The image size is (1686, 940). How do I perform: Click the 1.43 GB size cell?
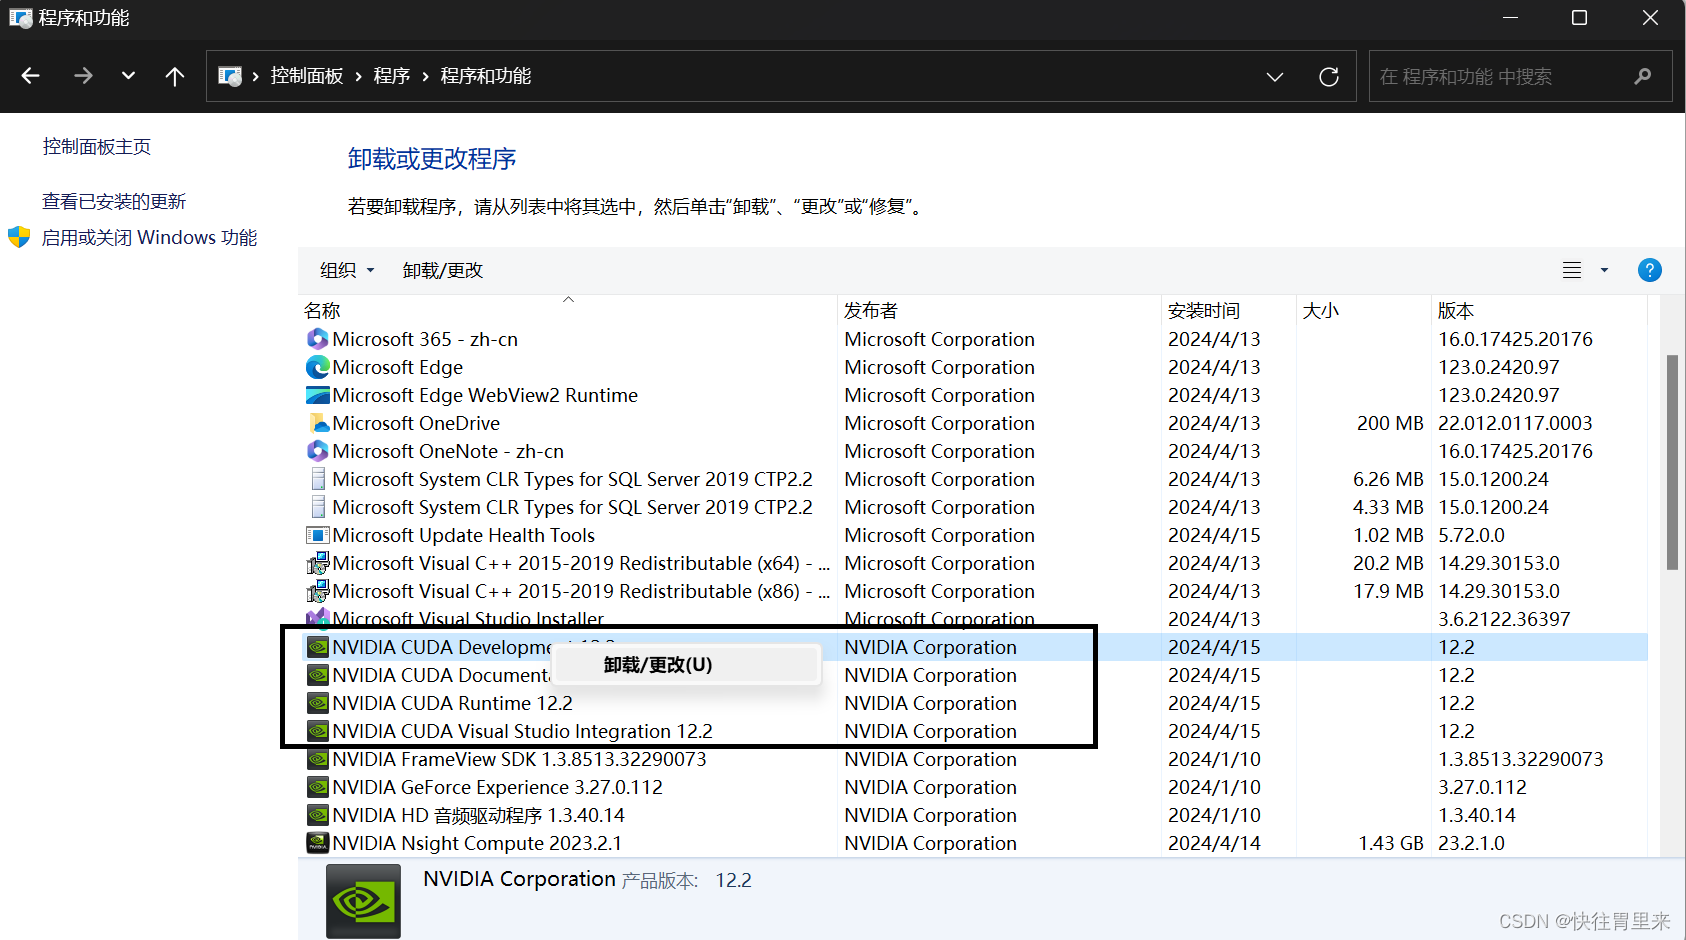click(1390, 843)
